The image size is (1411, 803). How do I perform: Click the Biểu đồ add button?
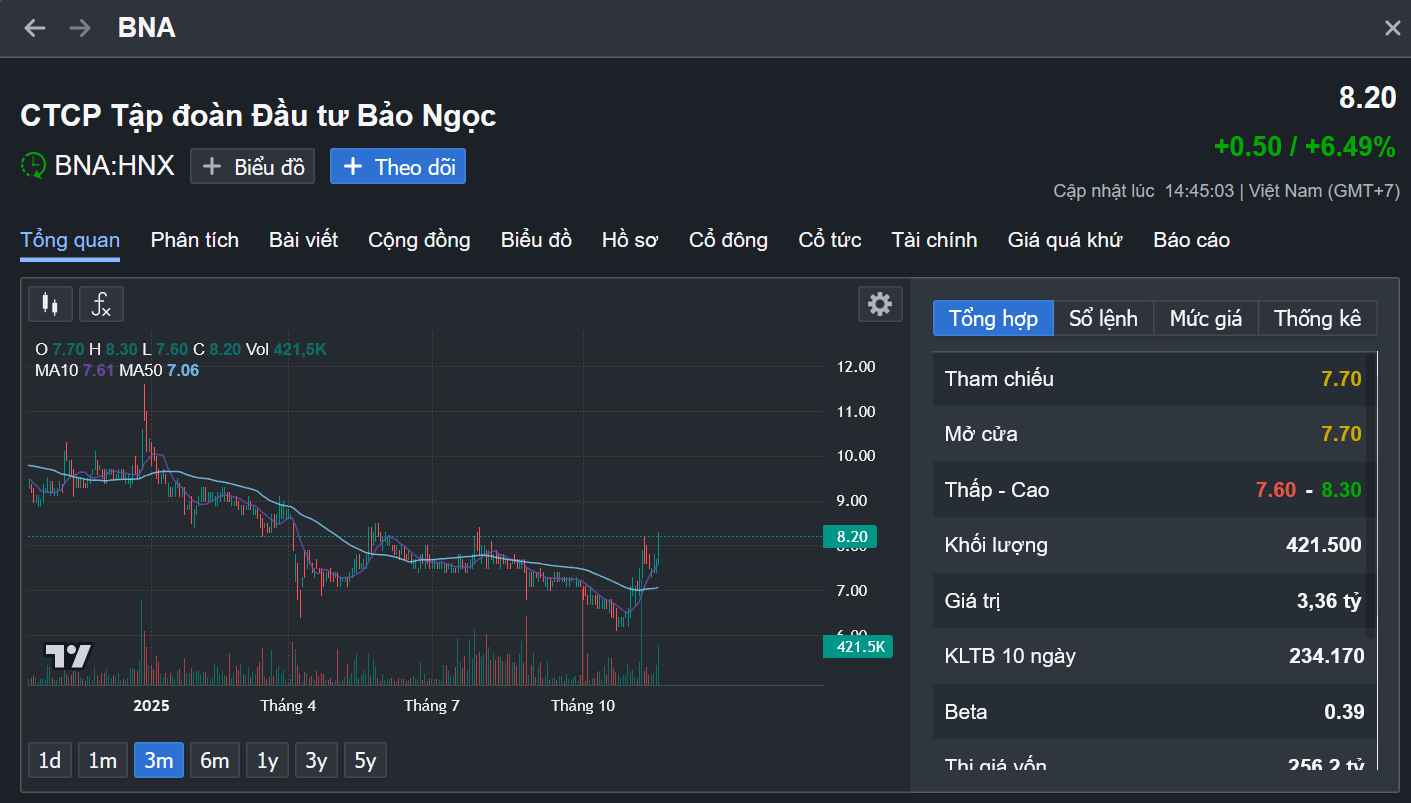coord(253,167)
